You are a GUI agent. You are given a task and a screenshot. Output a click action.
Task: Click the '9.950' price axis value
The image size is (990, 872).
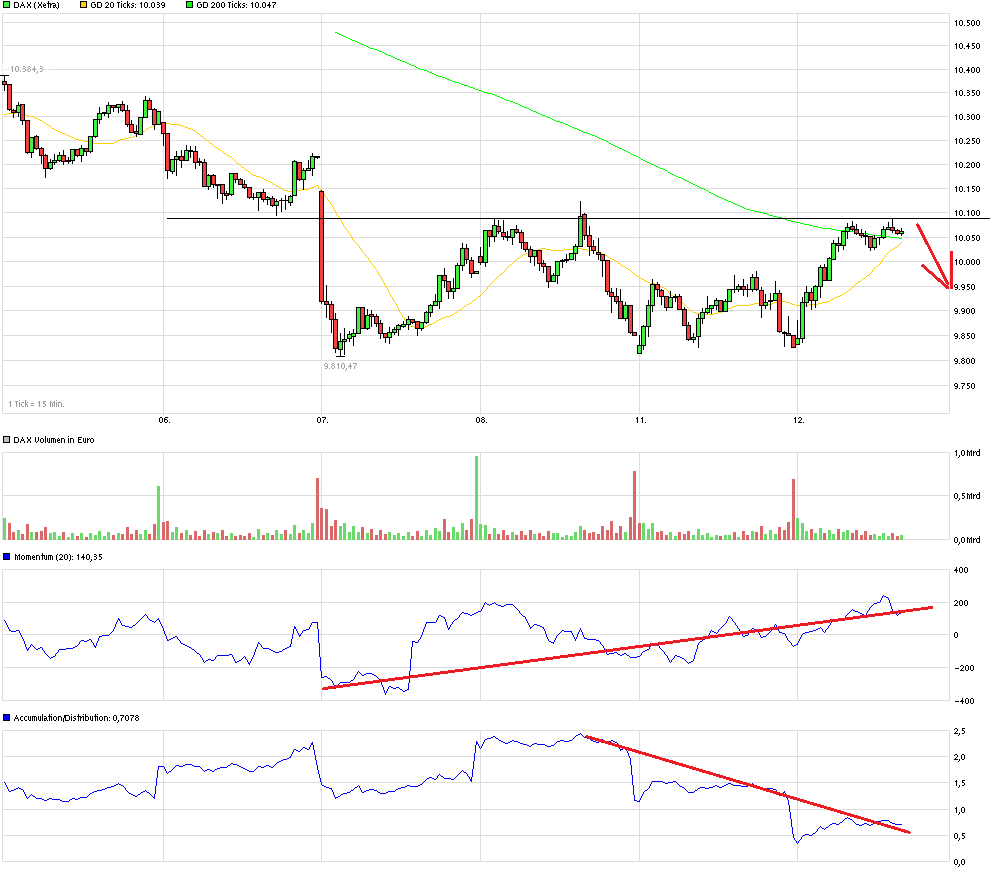pyautogui.click(x=967, y=287)
